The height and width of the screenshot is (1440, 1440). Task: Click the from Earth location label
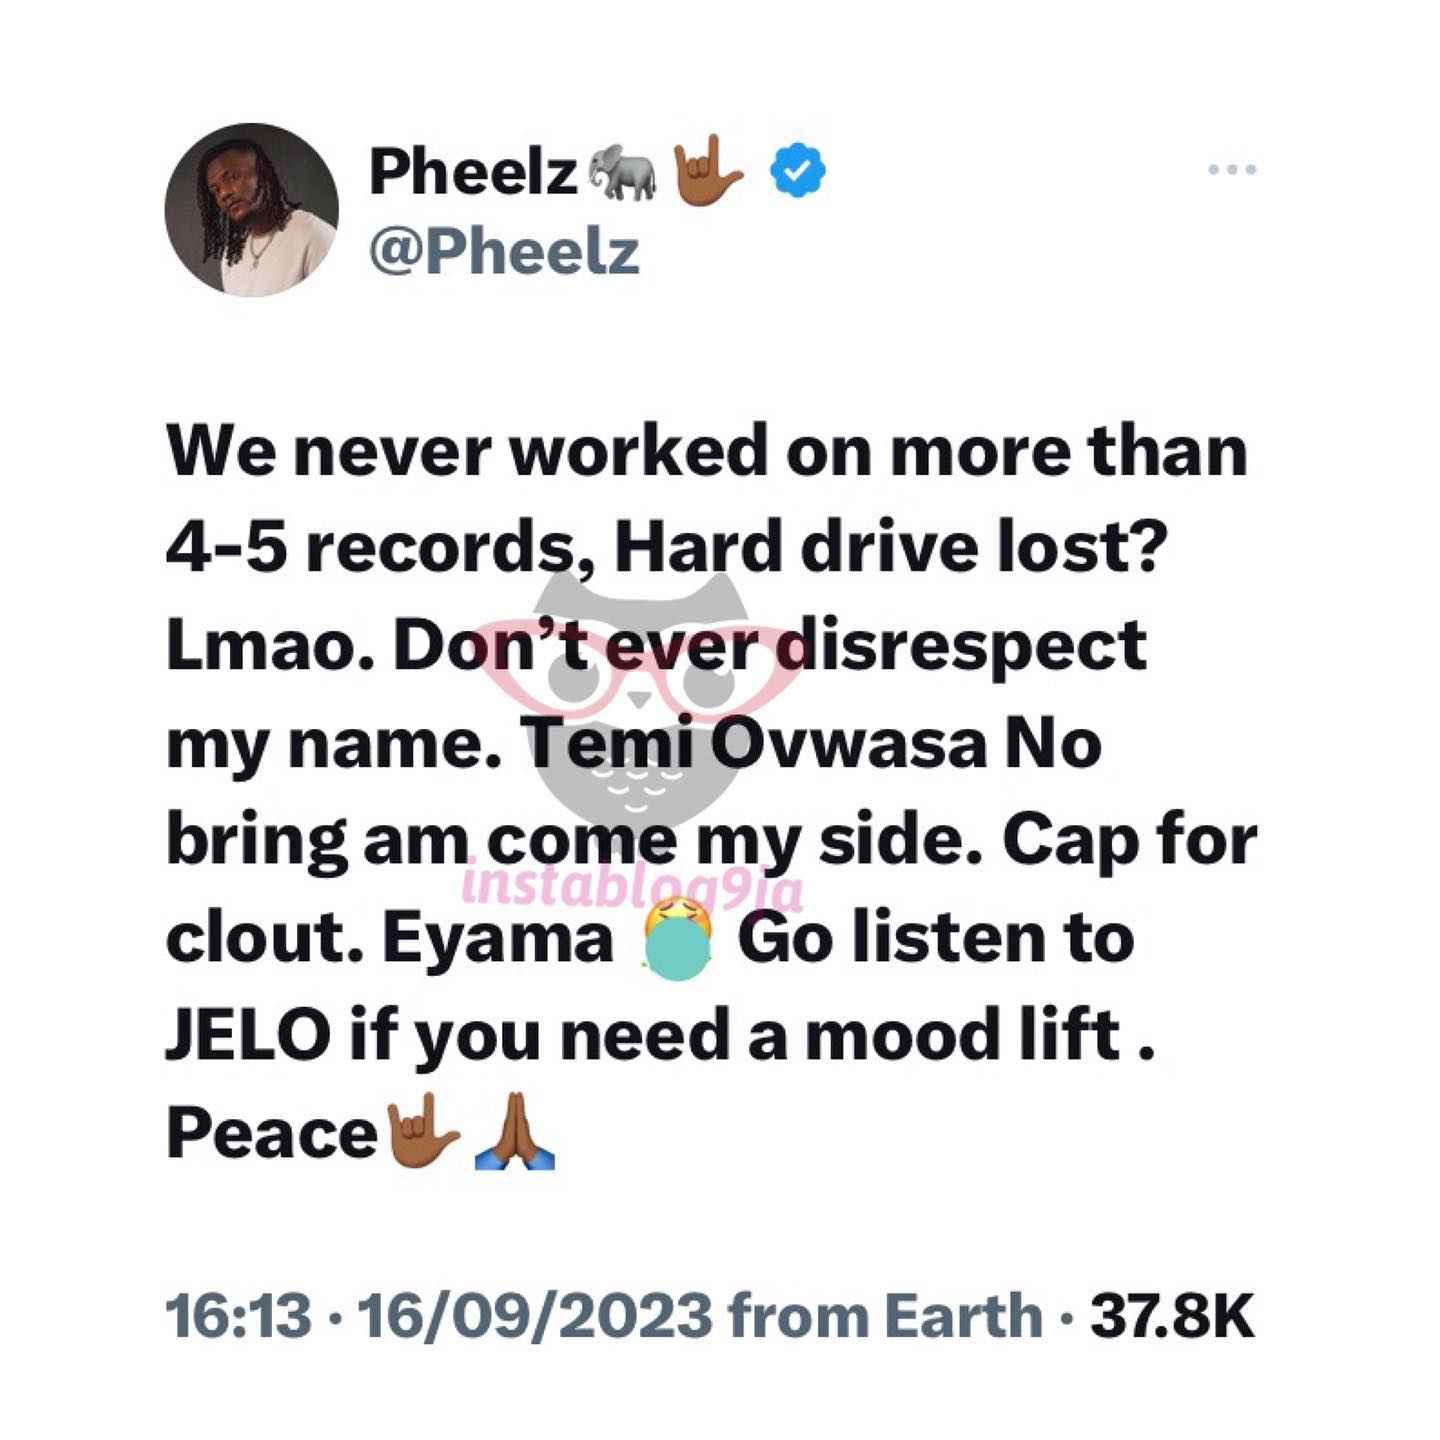click(886, 1316)
